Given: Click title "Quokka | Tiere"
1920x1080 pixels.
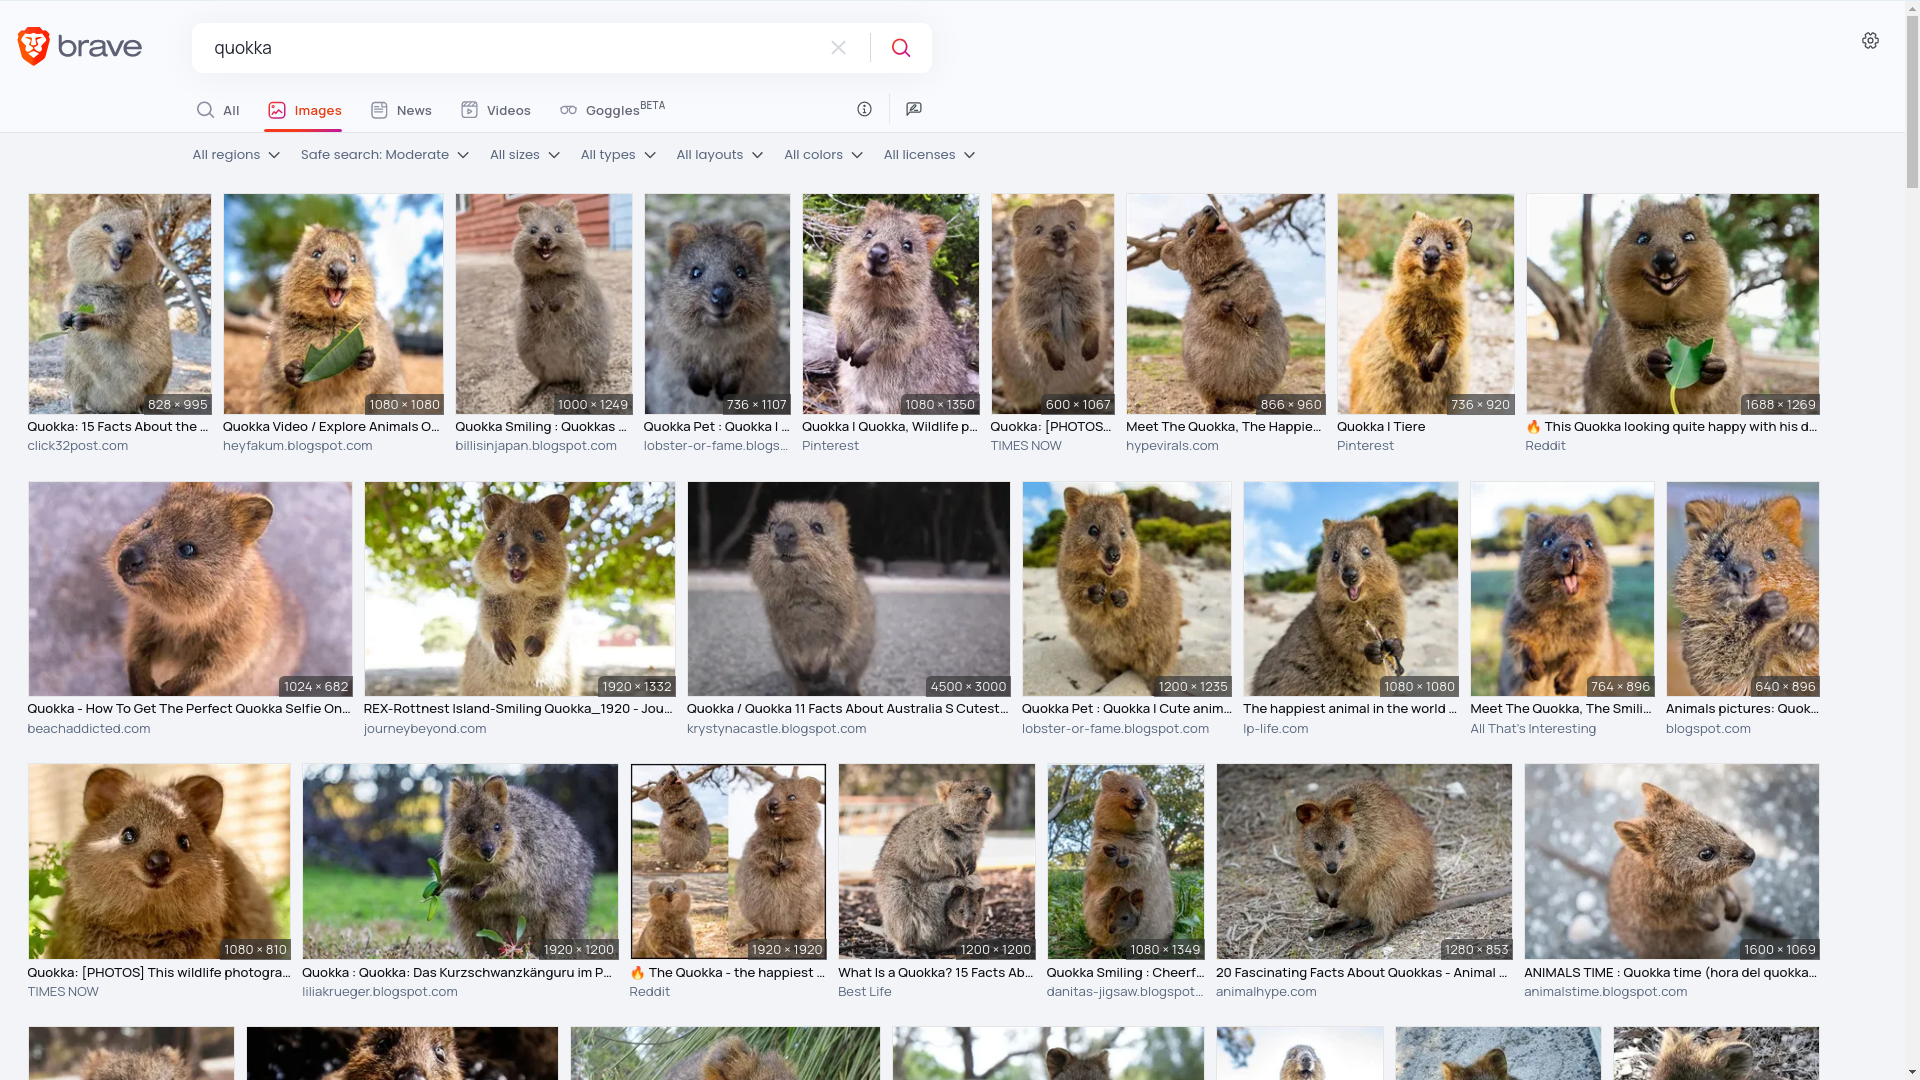Looking at the screenshot, I should 1381,427.
